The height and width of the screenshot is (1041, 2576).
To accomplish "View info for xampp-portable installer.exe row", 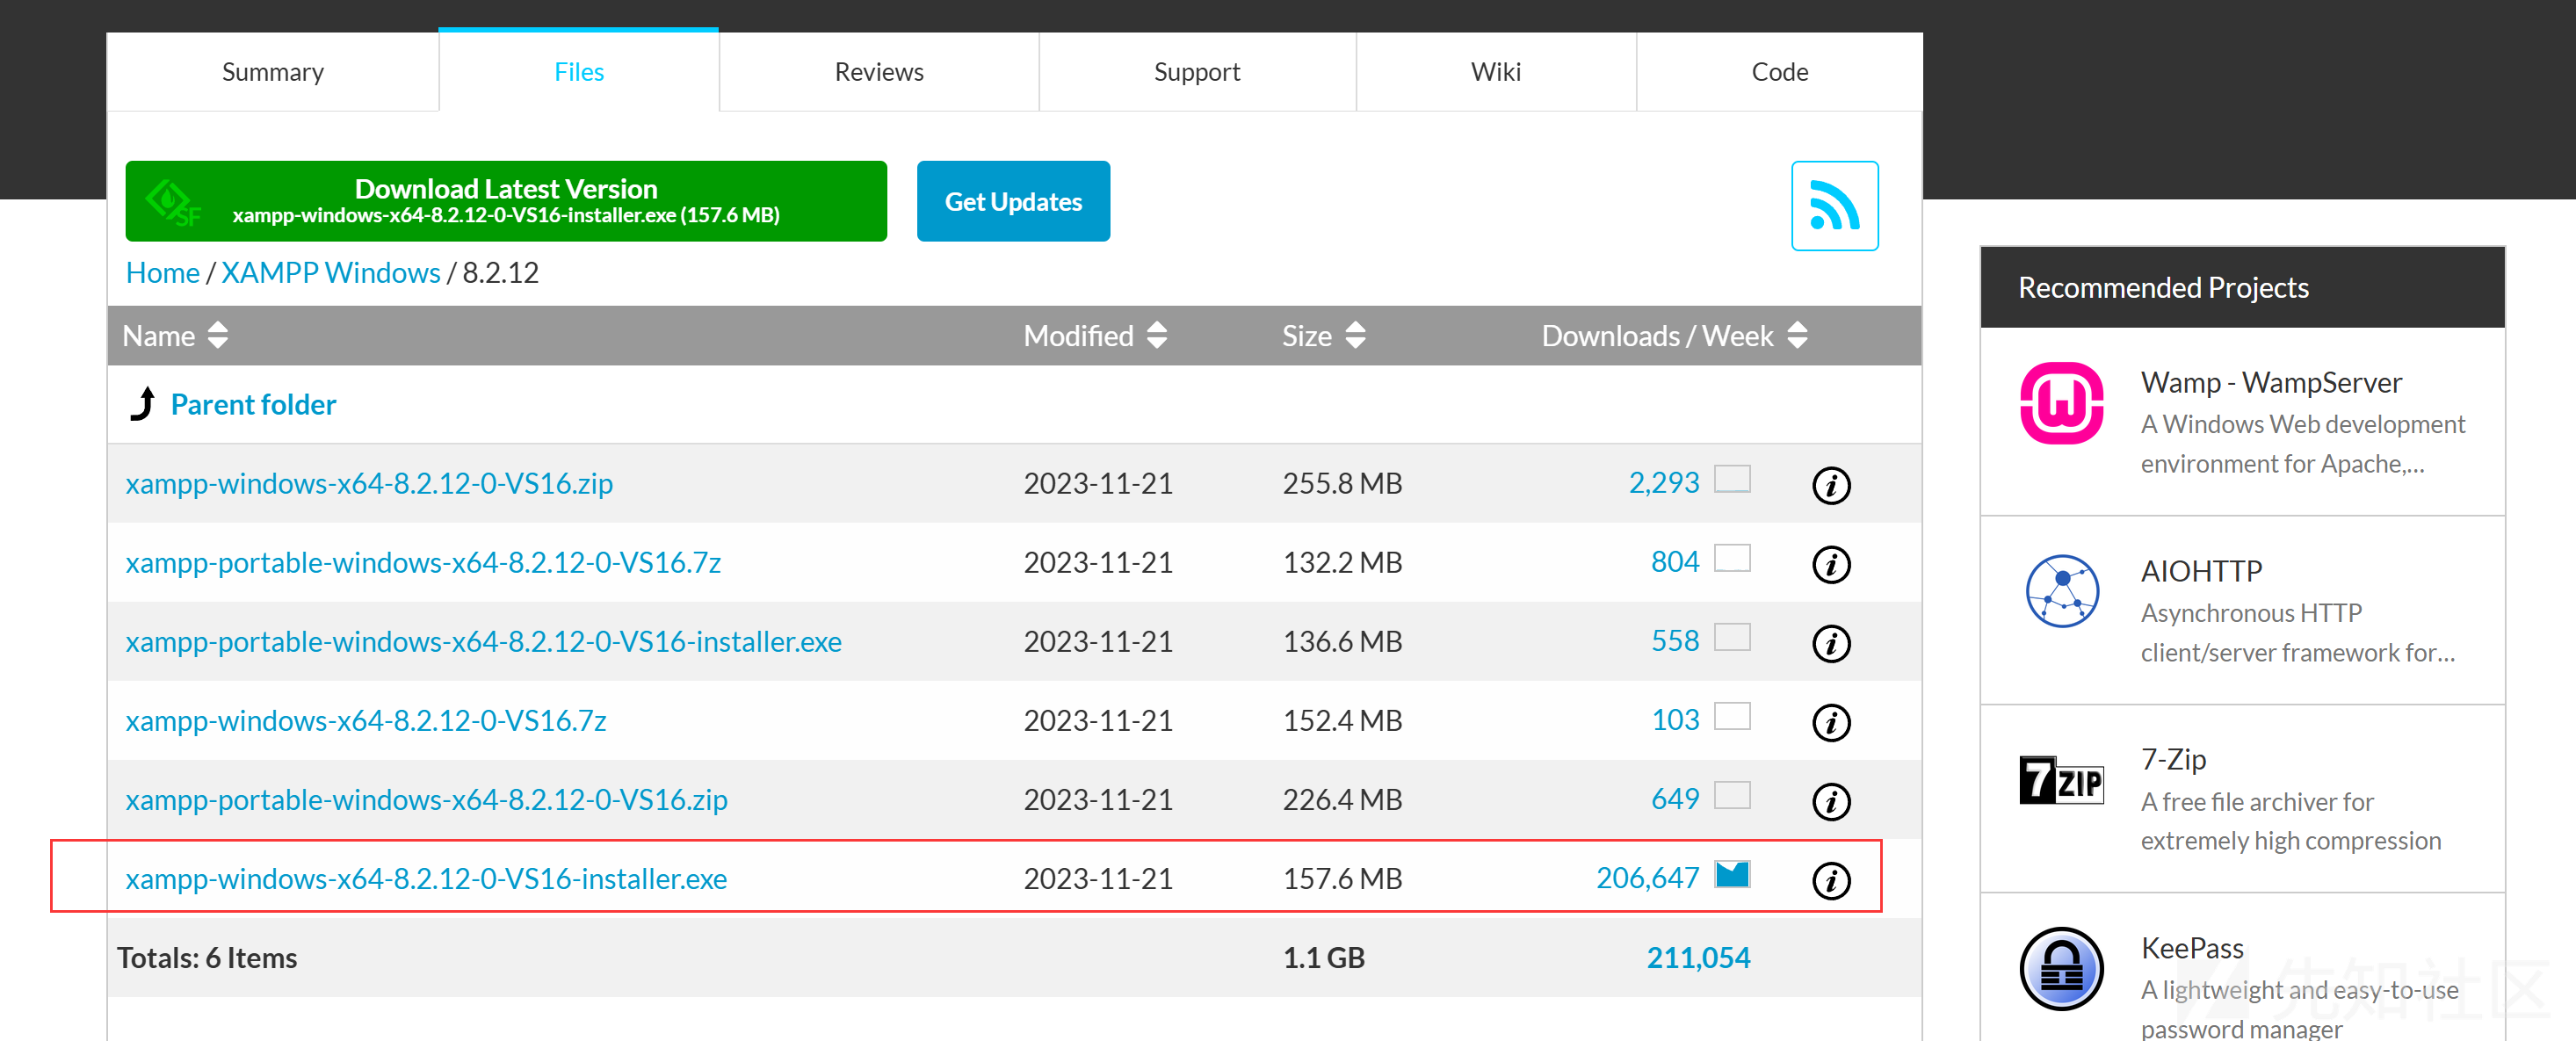I will coord(1830,644).
